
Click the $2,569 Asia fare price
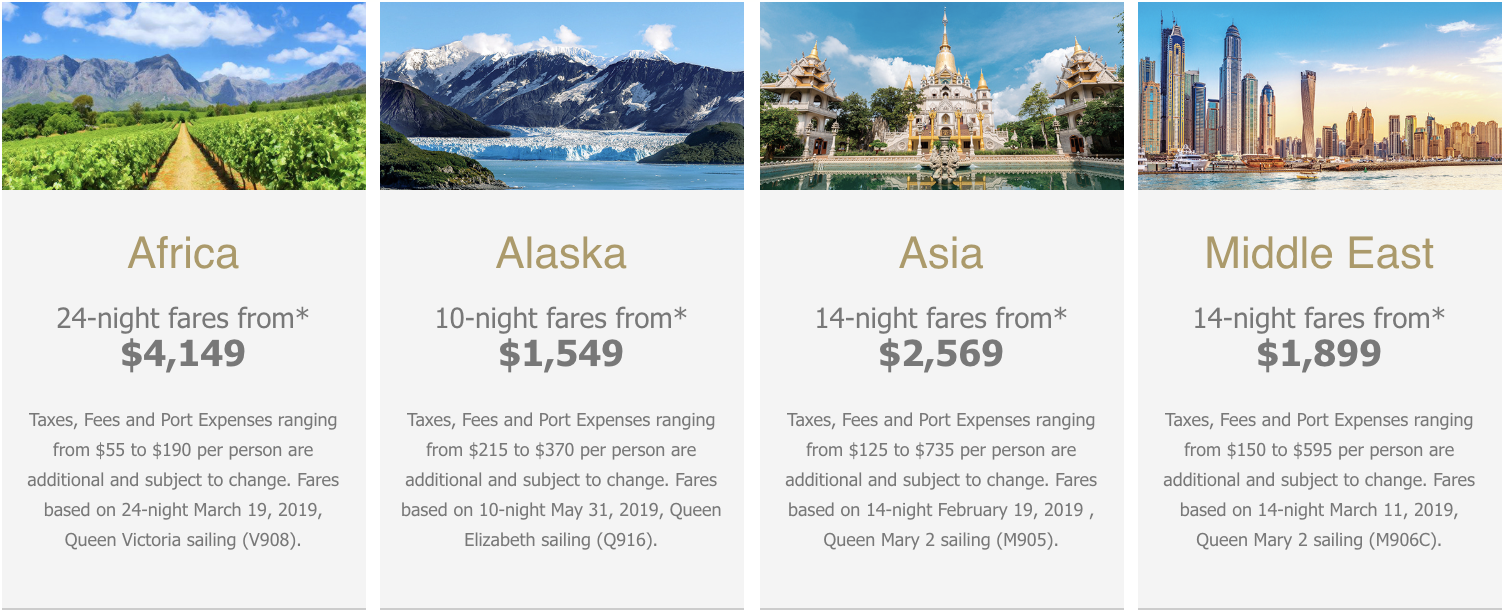[x=941, y=353]
